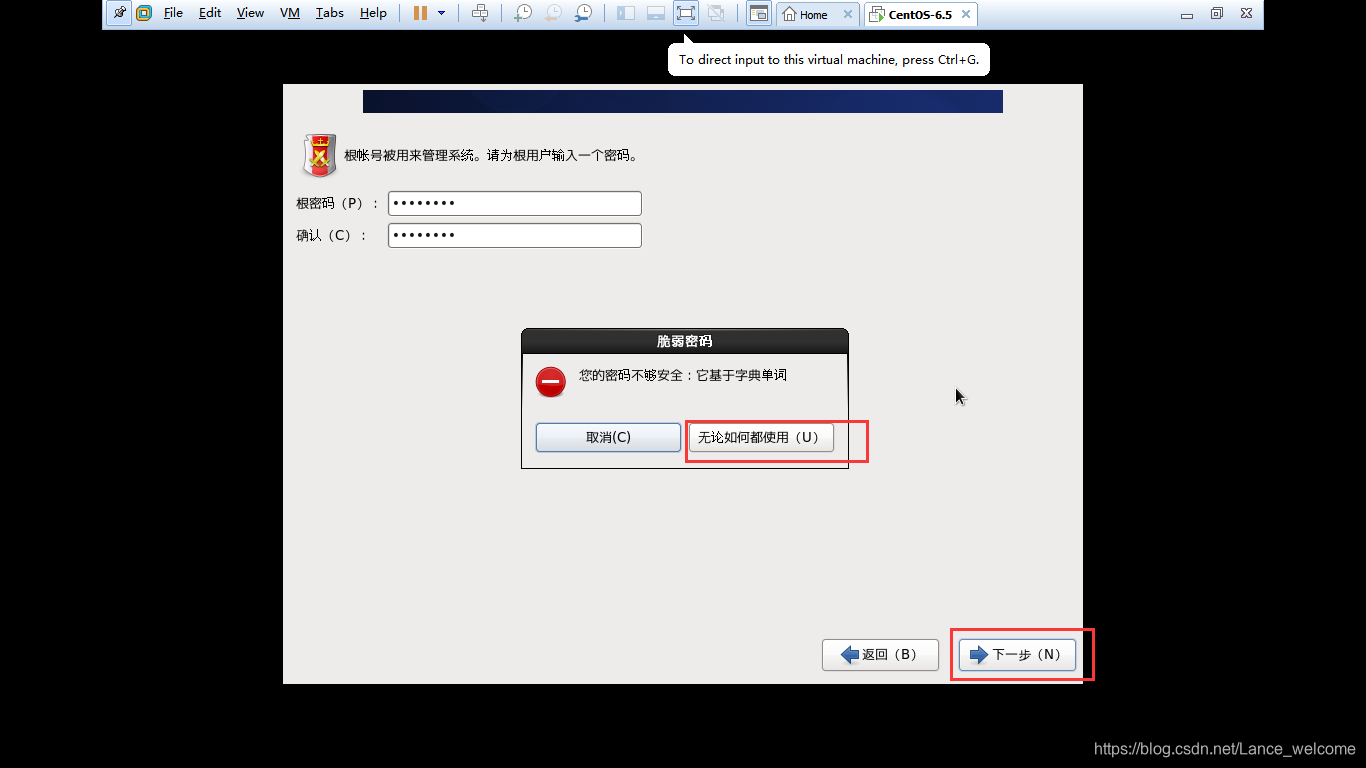Screen dimensions: 1366x768
Task: Click the Back (返回) button
Action: point(880,655)
